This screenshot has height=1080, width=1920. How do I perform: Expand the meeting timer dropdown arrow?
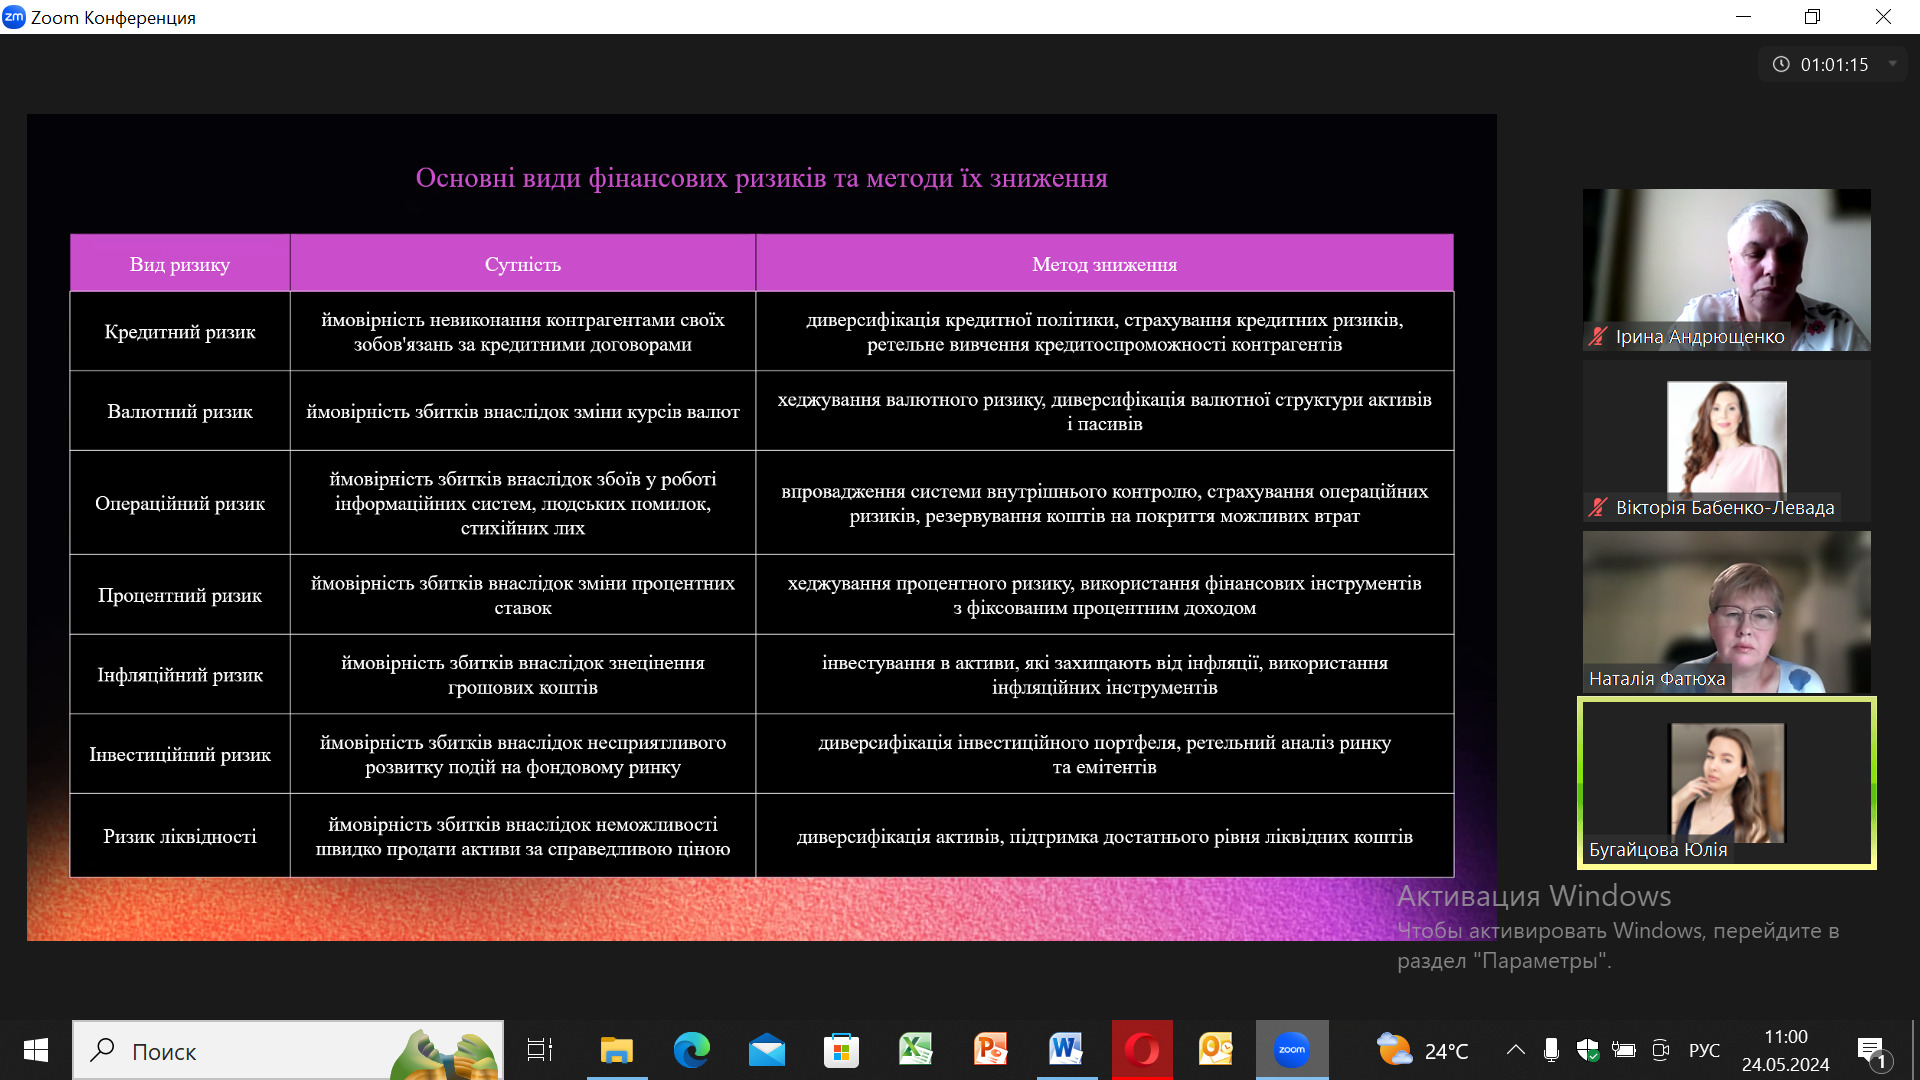[1892, 64]
